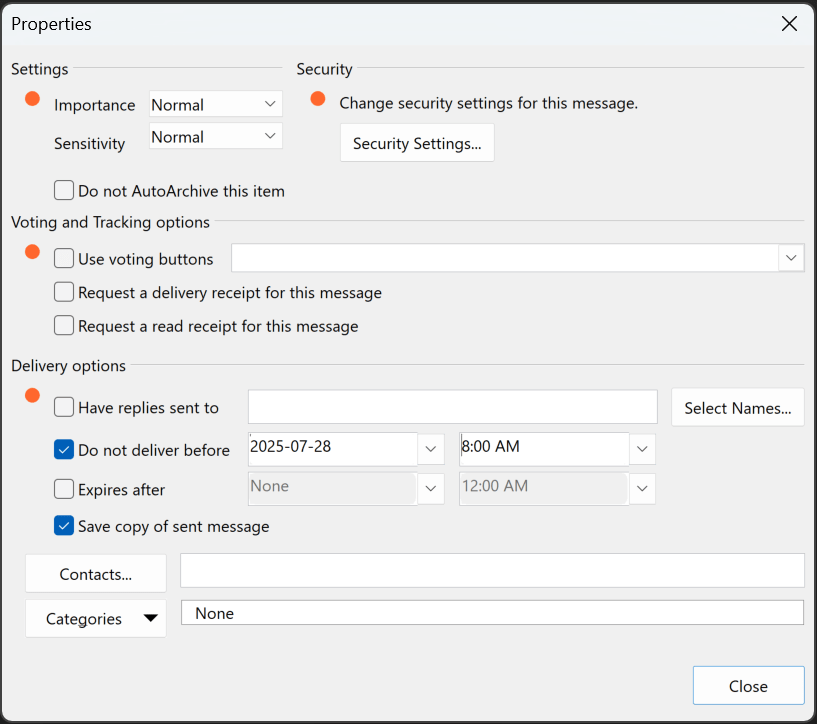Click the Have replies sent to field
The width and height of the screenshot is (817, 724).
(x=452, y=408)
